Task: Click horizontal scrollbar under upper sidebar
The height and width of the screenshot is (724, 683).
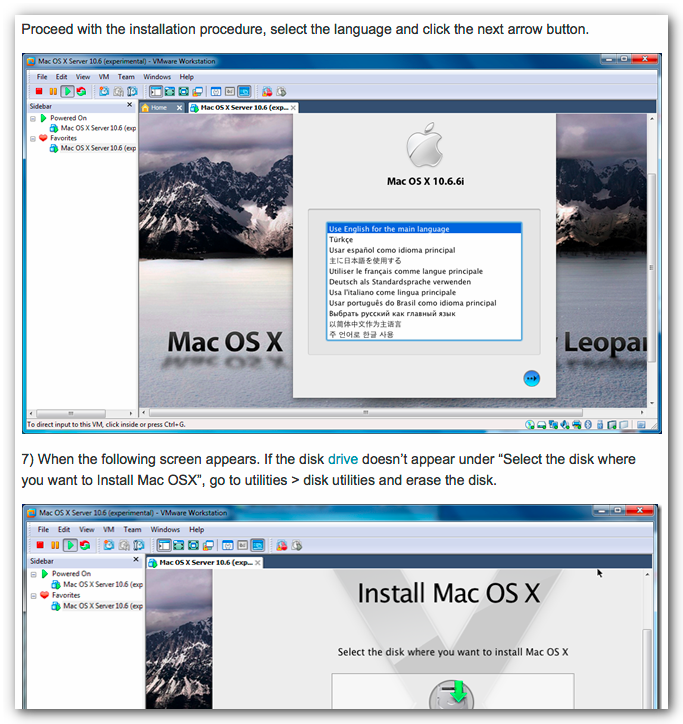Action: (x=71, y=413)
